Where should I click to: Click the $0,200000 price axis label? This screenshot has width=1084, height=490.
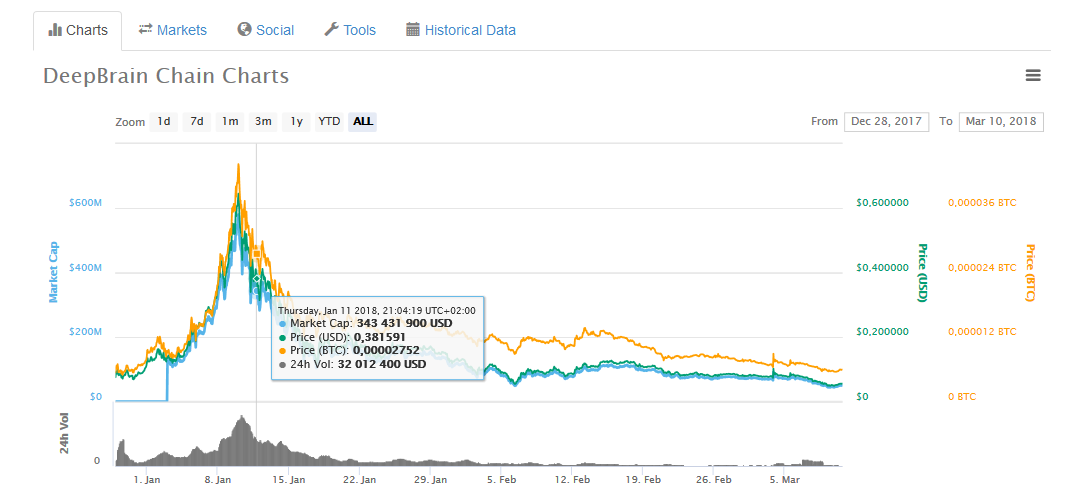[882, 332]
